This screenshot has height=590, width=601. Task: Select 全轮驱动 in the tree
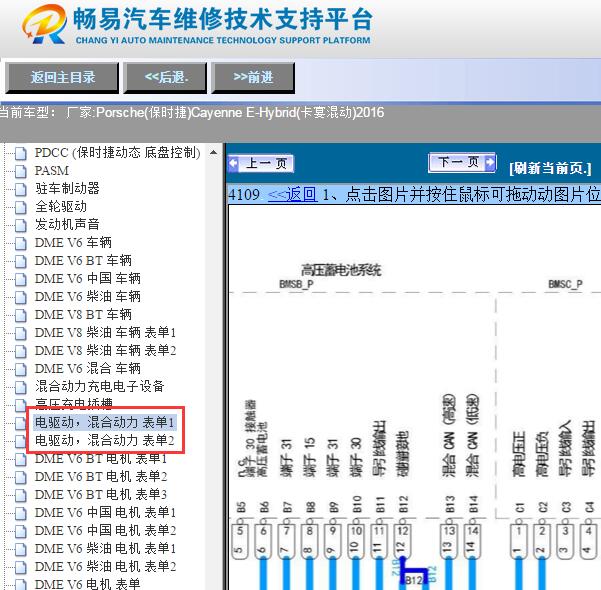[61, 207]
